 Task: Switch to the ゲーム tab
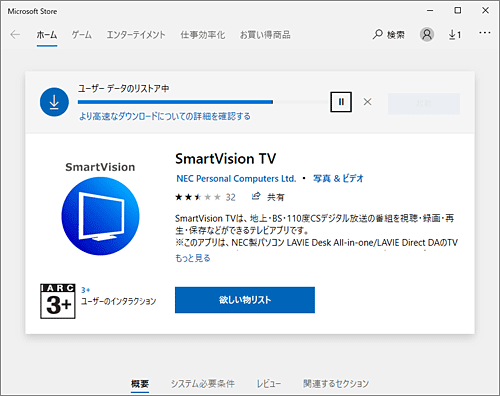point(82,35)
